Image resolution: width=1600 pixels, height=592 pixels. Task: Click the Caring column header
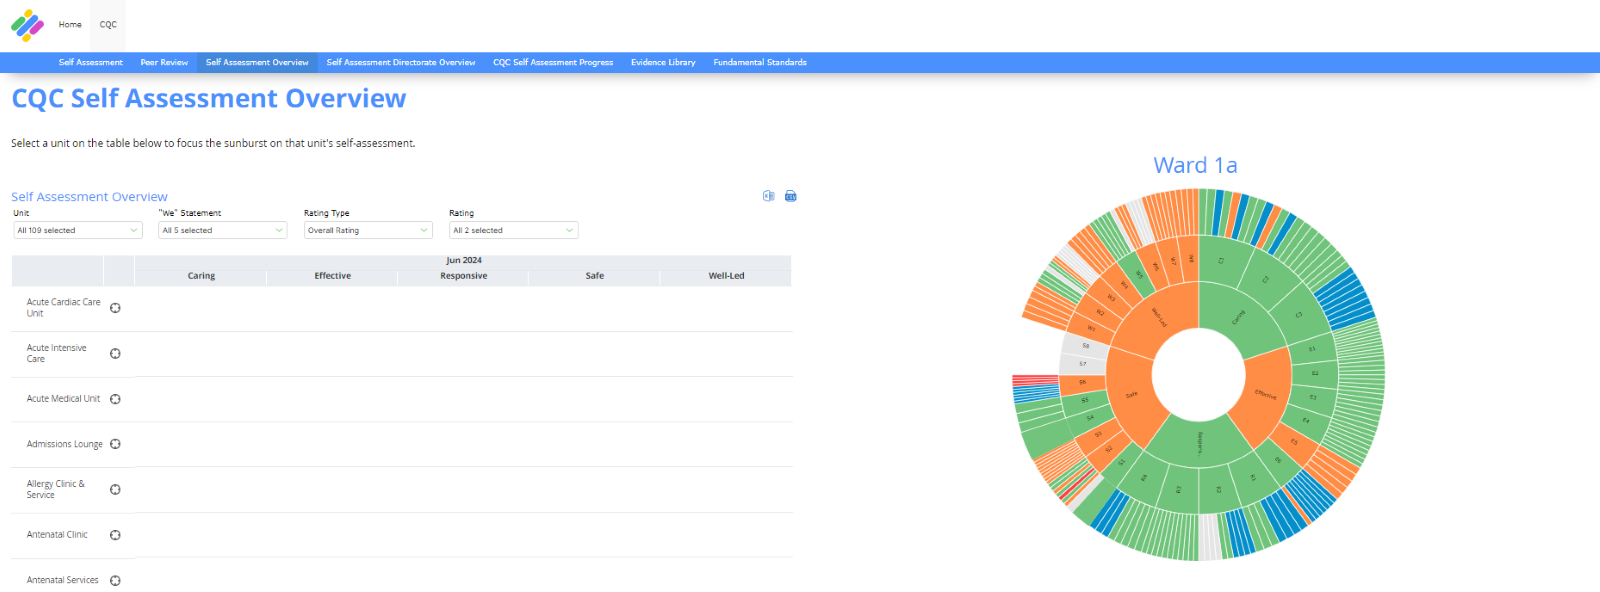[201, 276]
